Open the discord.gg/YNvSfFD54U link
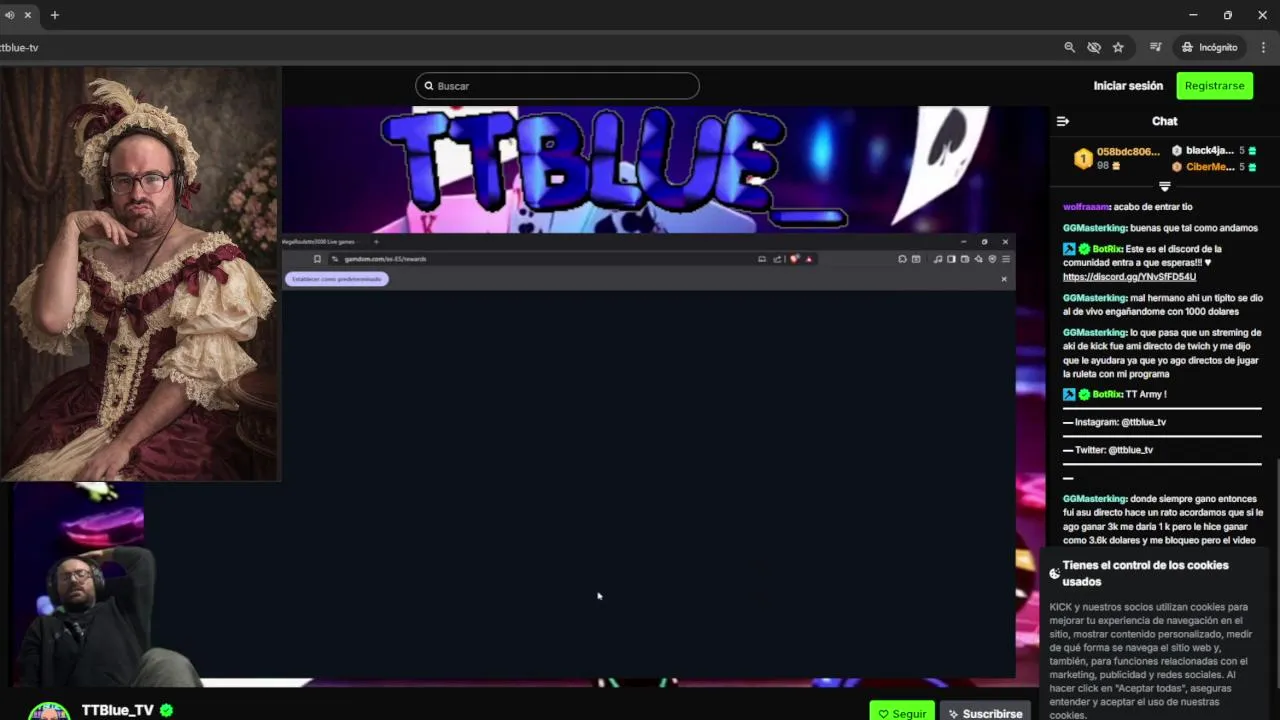1280x720 pixels. point(1129,277)
